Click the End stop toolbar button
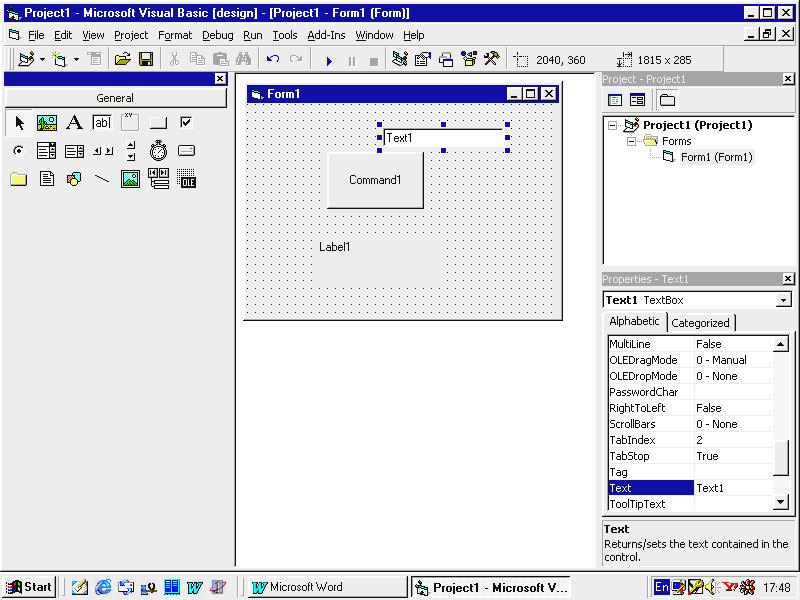 click(x=374, y=61)
